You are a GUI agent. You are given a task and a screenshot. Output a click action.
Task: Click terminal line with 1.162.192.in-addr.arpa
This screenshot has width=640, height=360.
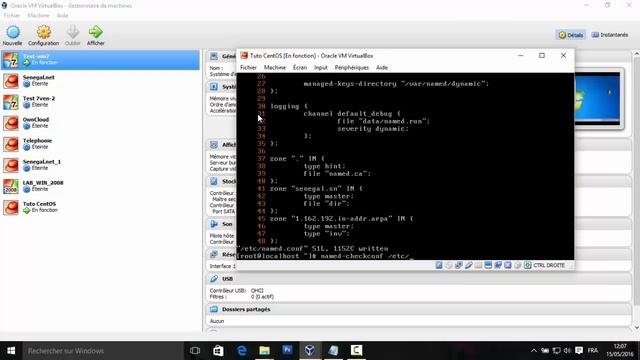tap(341, 219)
